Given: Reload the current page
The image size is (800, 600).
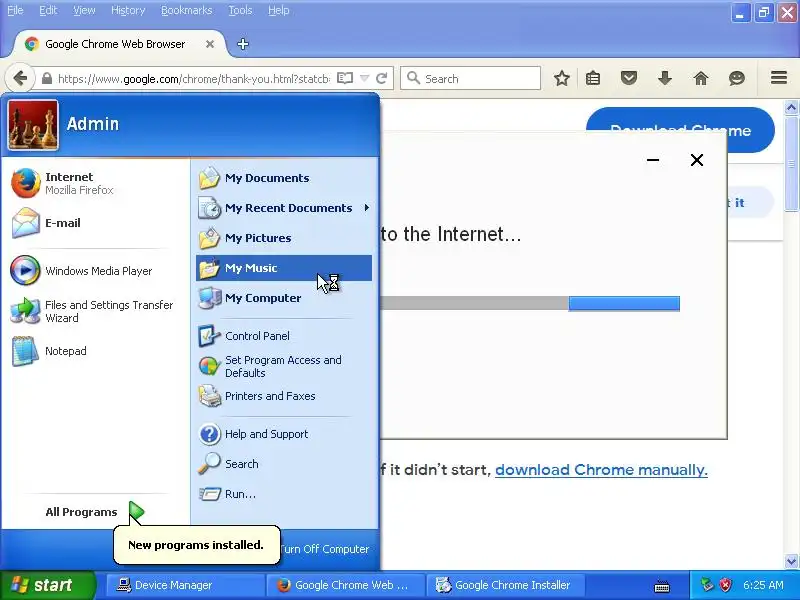Looking at the screenshot, I should pos(382,78).
